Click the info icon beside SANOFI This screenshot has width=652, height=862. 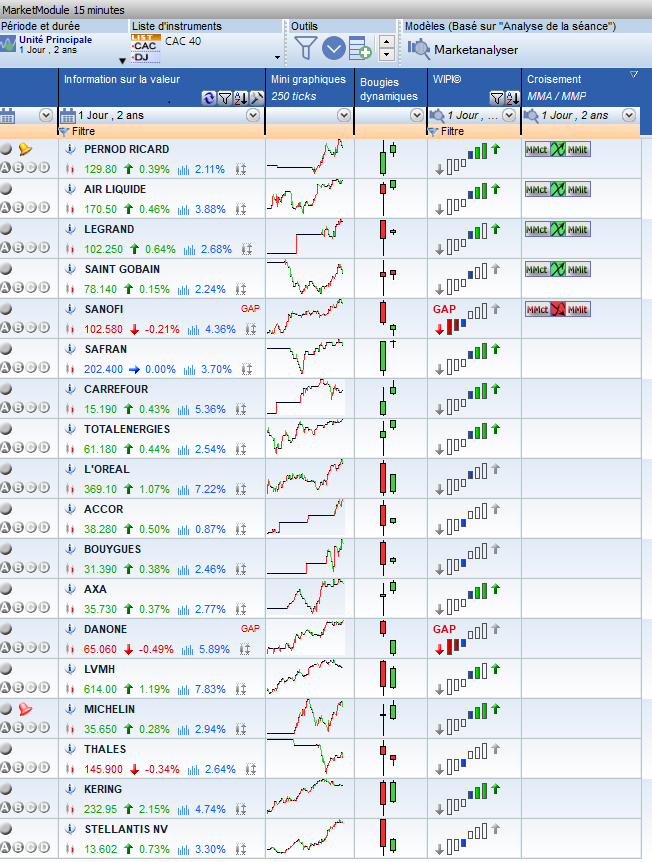click(x=70, y=309)
